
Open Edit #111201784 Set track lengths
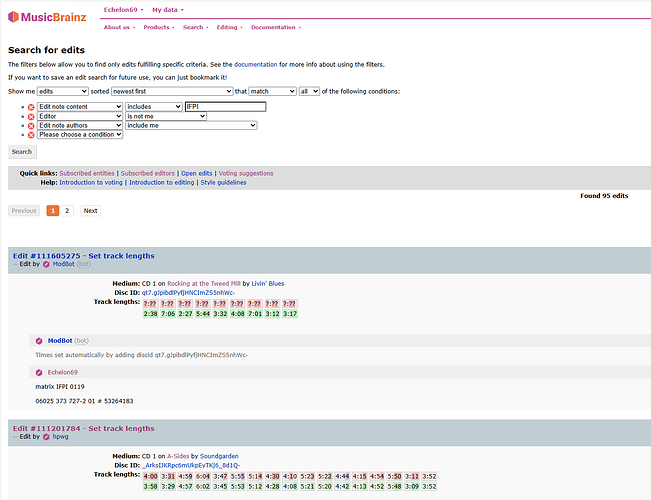pos(83,429)
